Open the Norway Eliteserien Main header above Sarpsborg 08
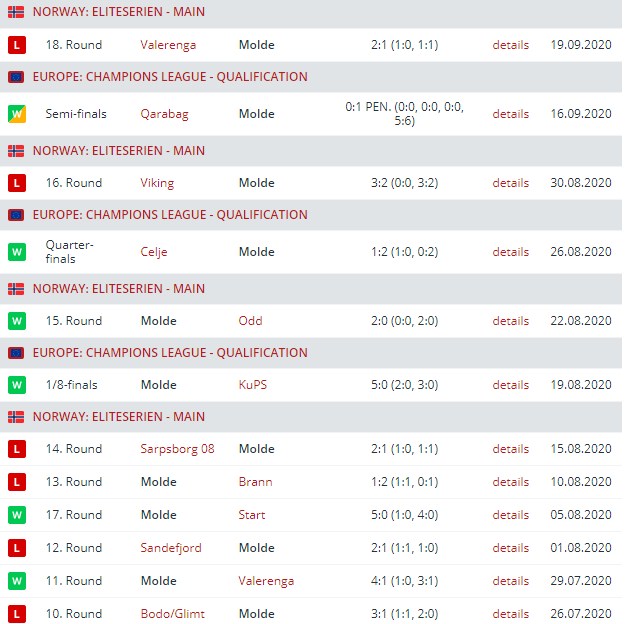The width and height of the screenshot is (628, 624). click(x=118, y=417)
